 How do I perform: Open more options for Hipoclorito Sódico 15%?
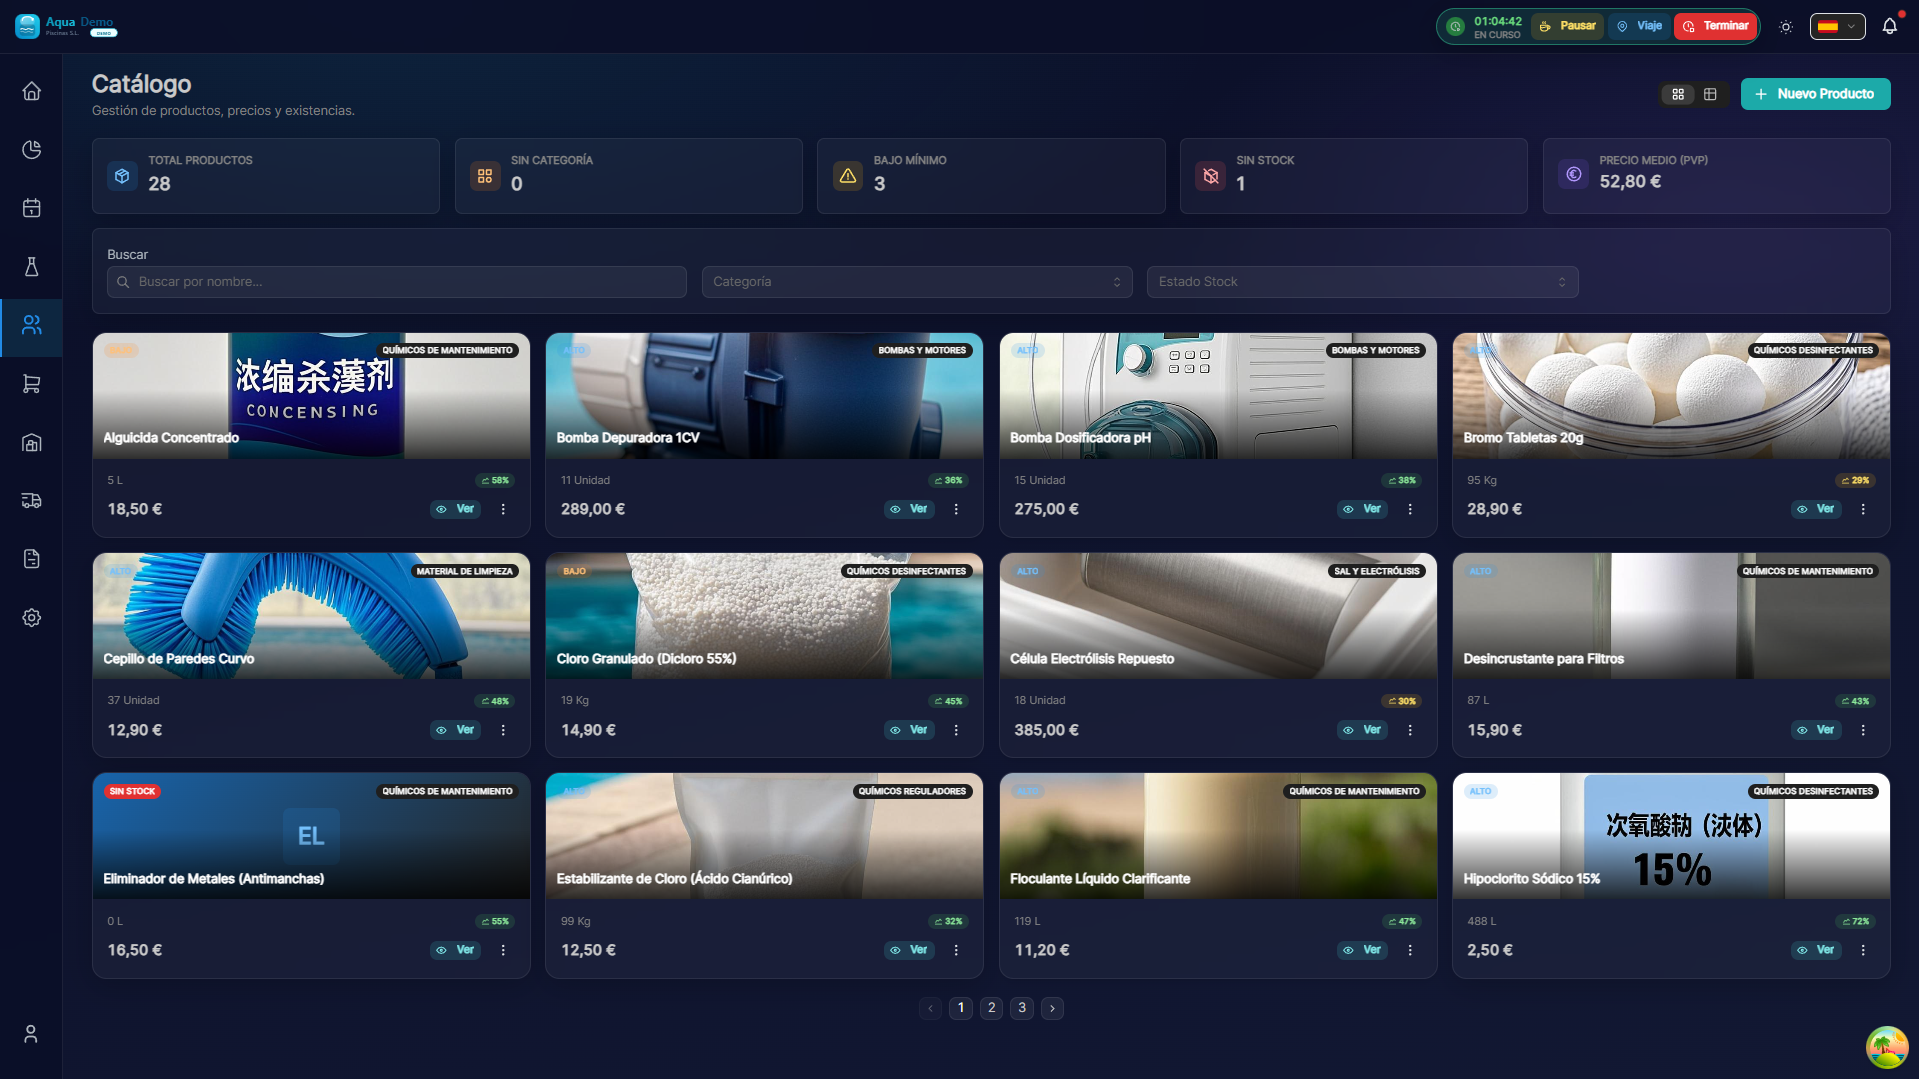click(1863, 950)
